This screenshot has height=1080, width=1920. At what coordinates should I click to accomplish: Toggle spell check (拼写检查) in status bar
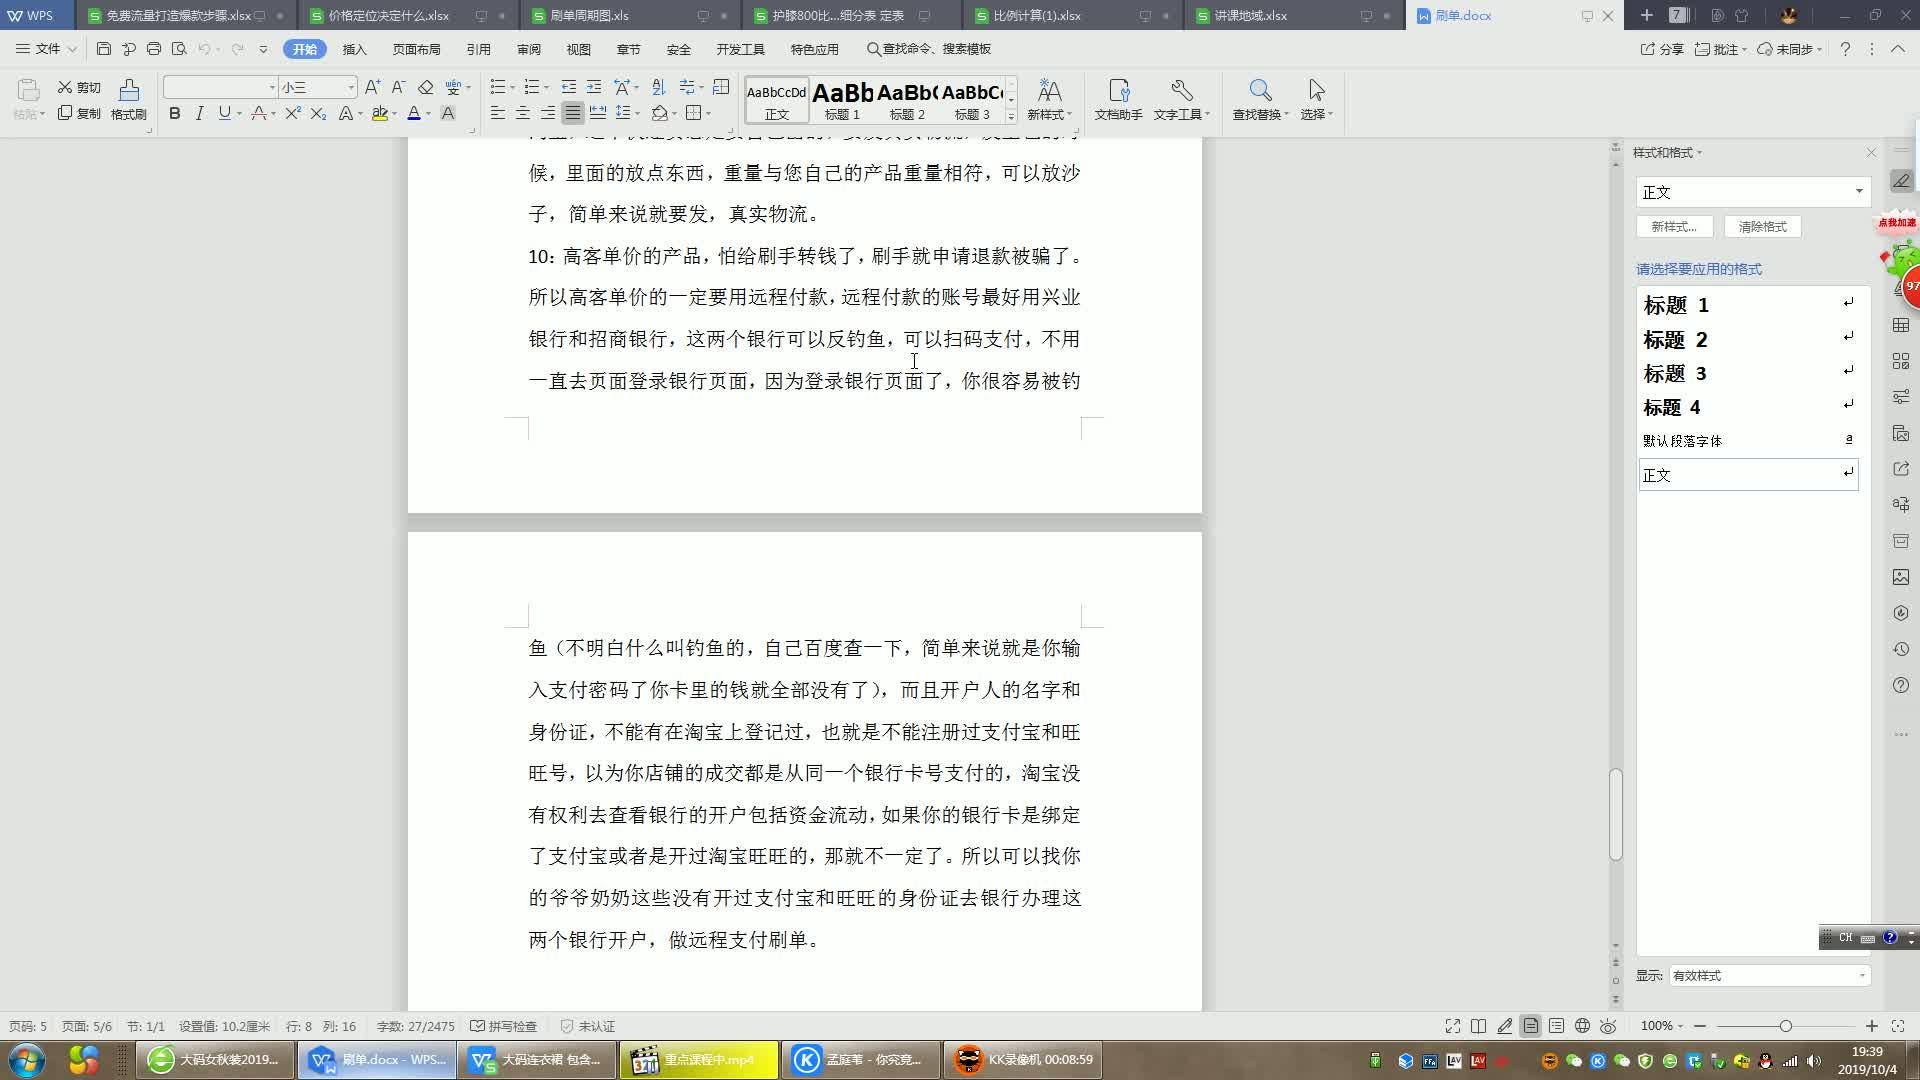tap(504, 1026)
